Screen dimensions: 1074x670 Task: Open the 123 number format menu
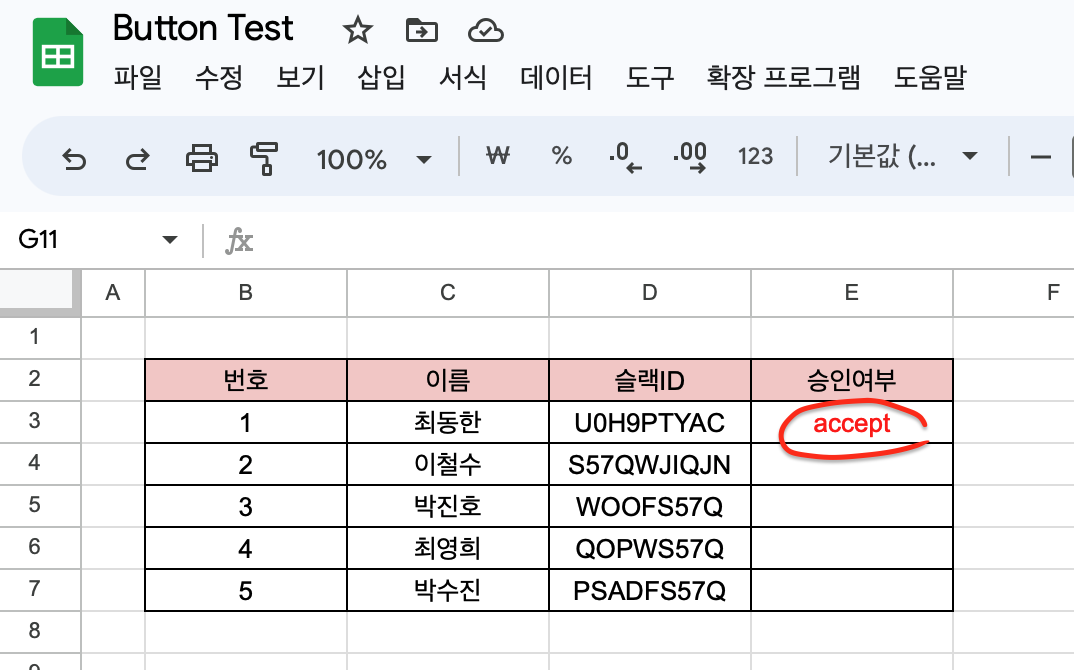[755, 156]
